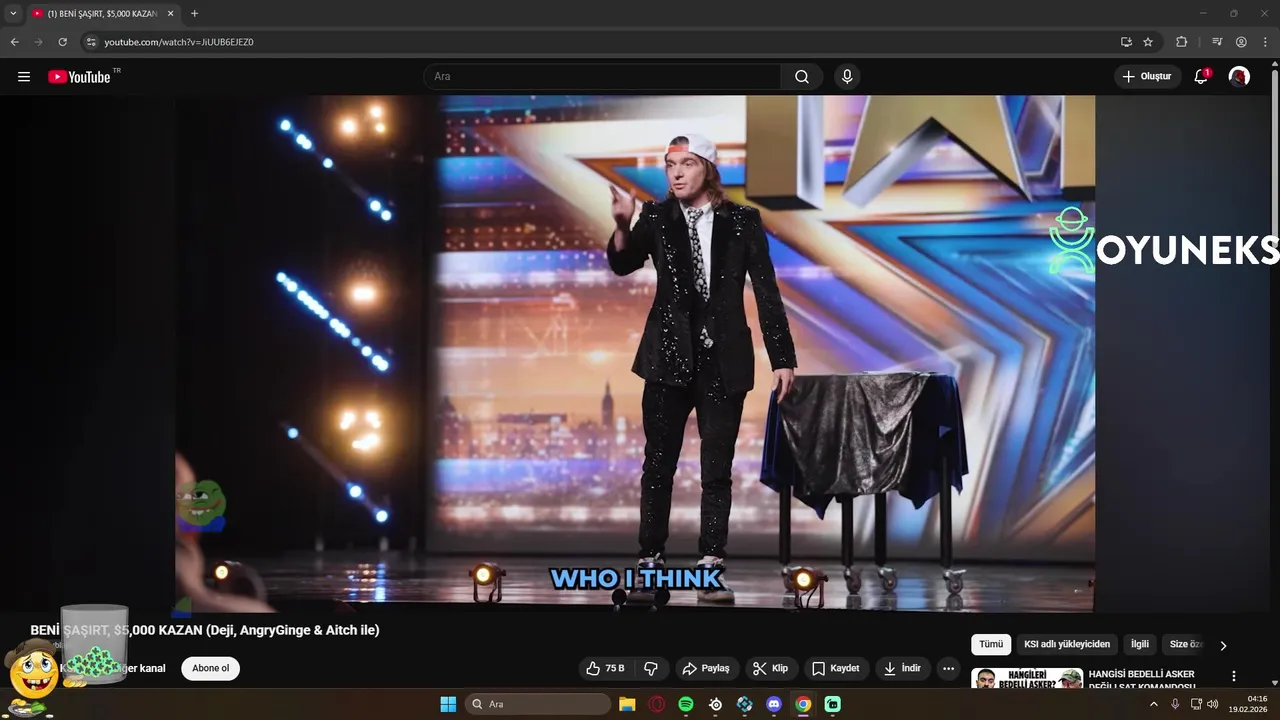Image resolution: width=1280 pixels, height=720 pixels.
Task: Open Chrome extensions puzzle icon
Action: point(1182,42)
